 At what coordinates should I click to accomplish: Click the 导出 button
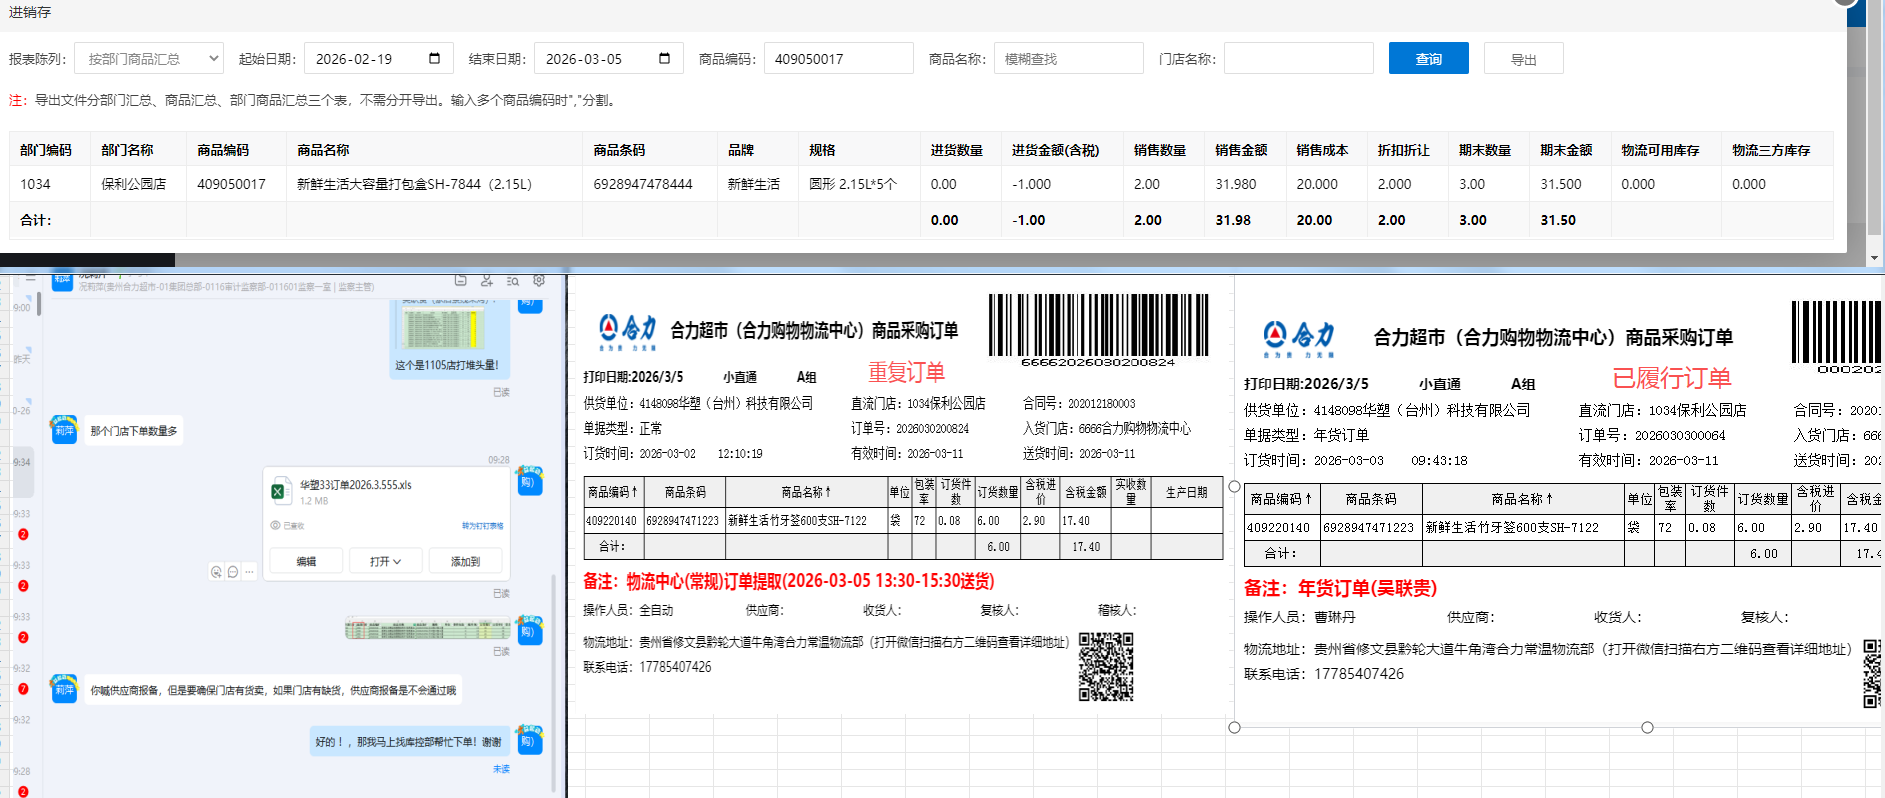pos(1523,59)
